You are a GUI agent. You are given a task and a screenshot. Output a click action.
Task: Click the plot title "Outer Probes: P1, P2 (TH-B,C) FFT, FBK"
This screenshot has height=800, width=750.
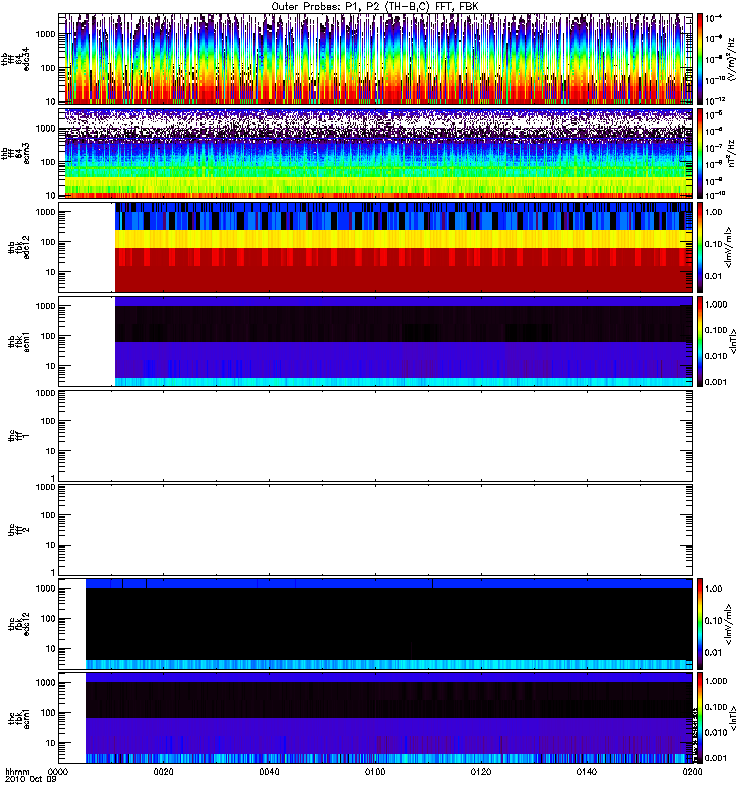click(375, 7)
